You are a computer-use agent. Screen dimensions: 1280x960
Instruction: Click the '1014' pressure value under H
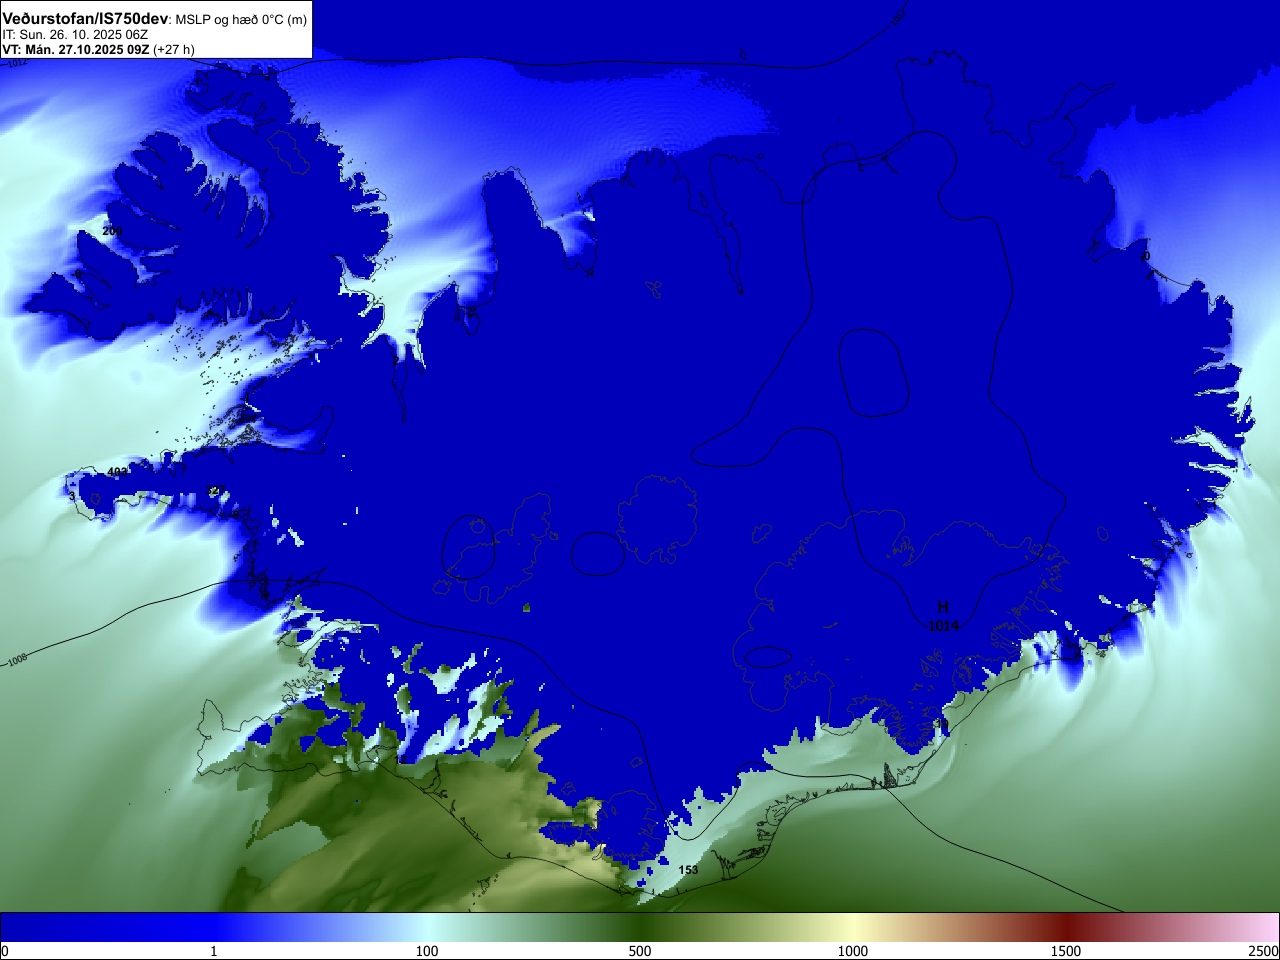[943, 626]
